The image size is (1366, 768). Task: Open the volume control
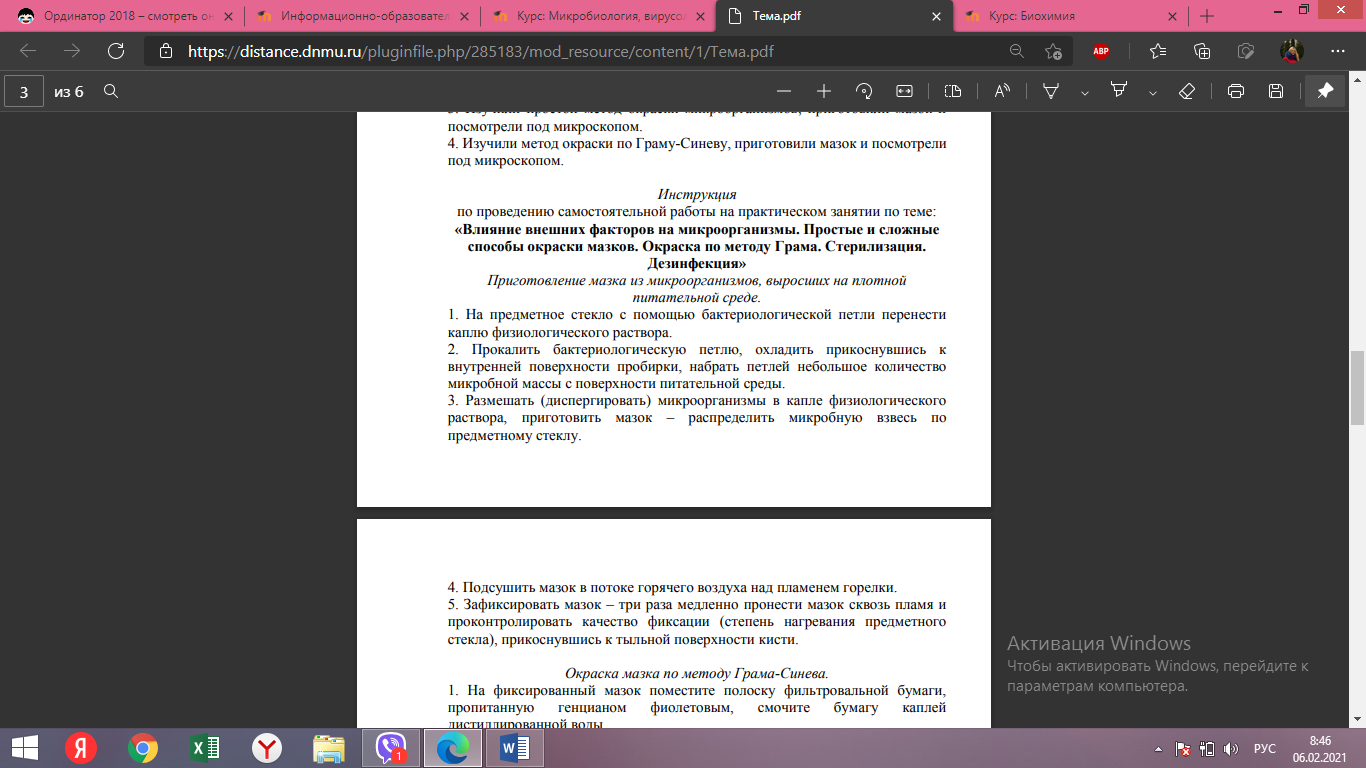pos(1231,748)
